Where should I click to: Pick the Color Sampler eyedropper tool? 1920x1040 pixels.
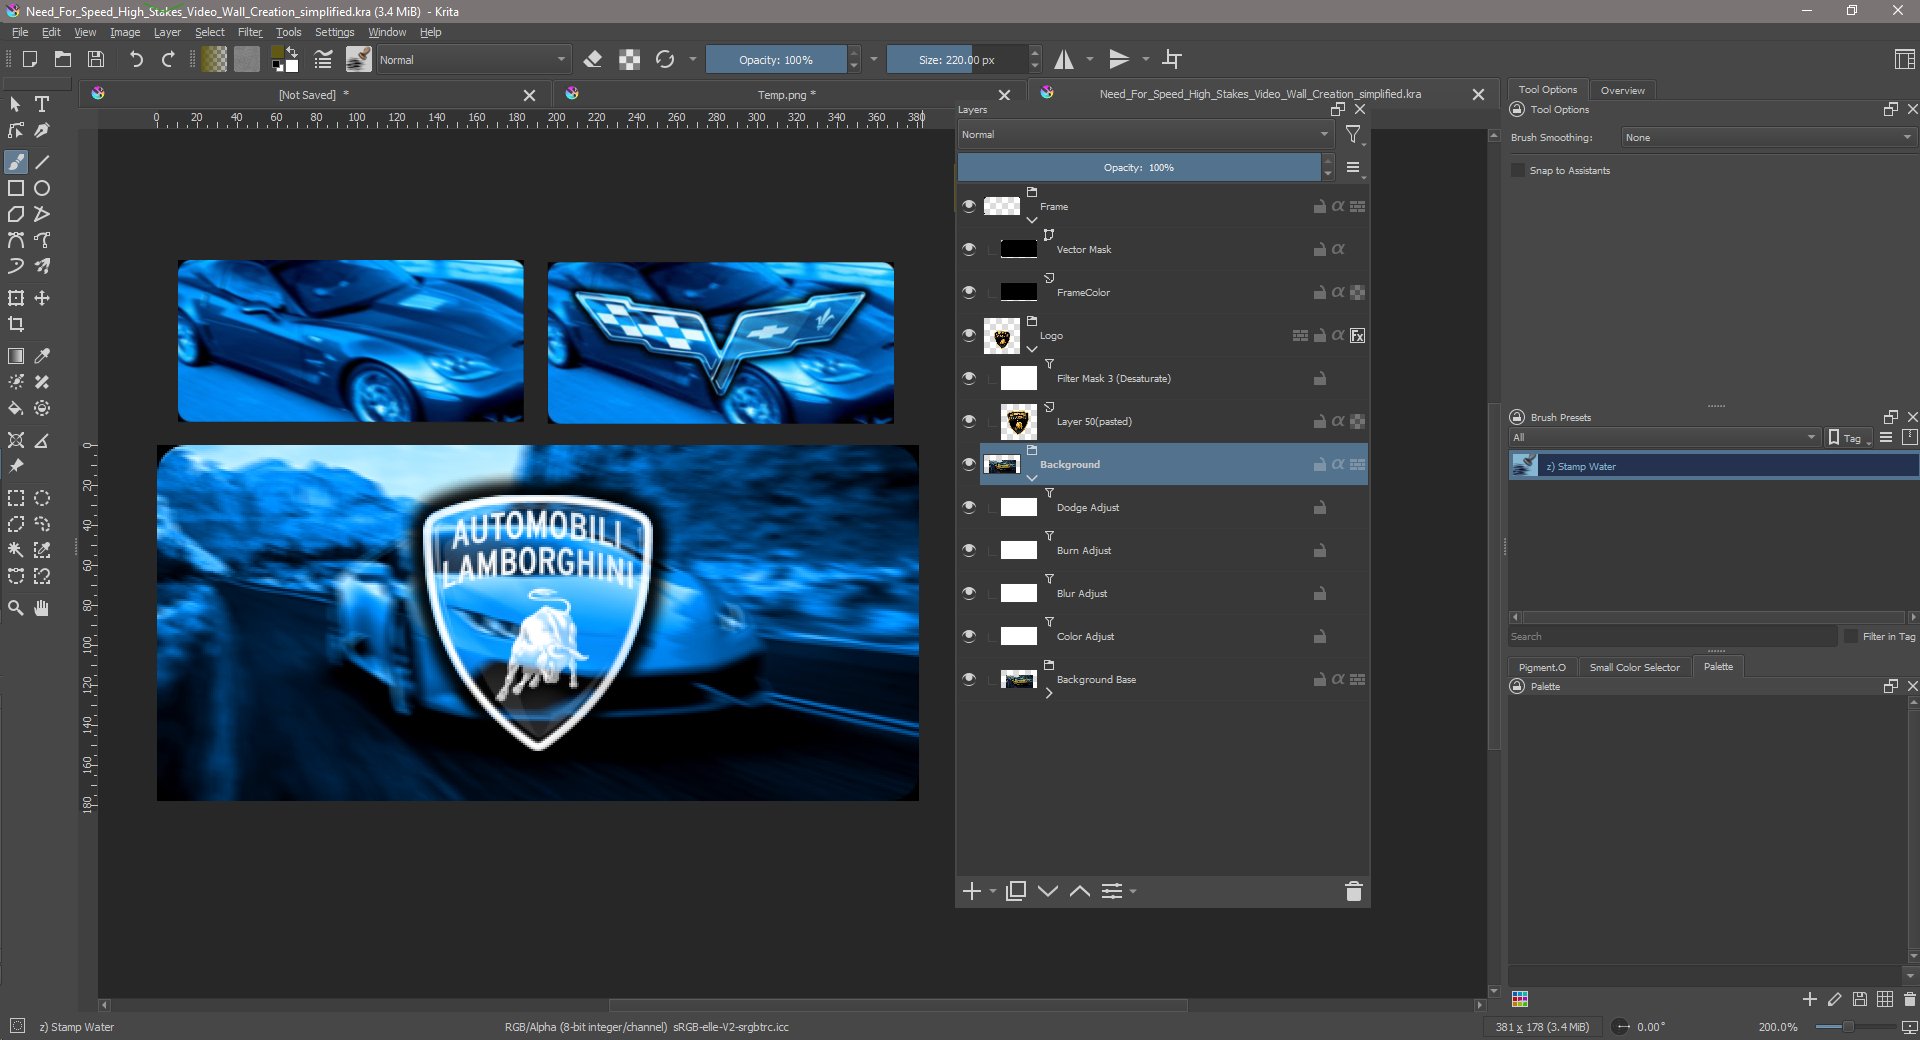coord(42,356)
